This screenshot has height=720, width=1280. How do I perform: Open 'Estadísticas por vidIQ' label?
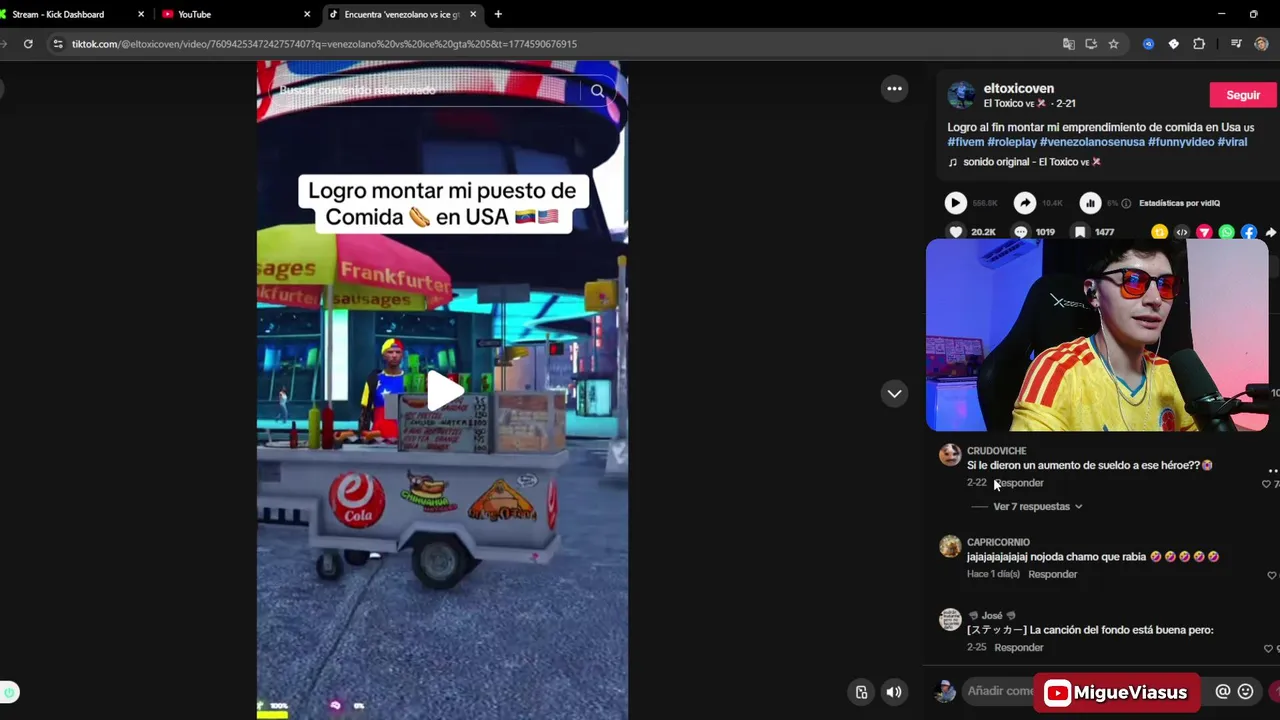coord(1179,203)
